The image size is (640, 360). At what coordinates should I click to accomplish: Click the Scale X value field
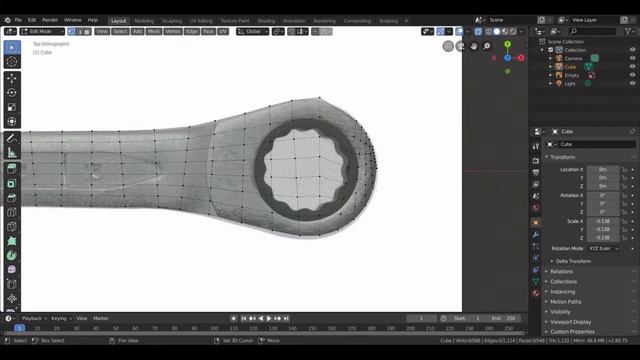(603, 221)
